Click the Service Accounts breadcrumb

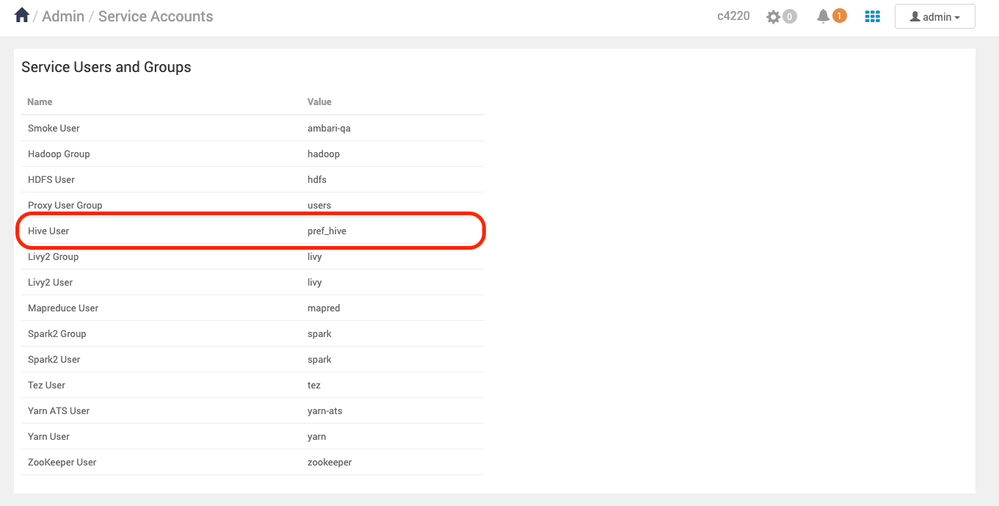[x=155, y=17]
